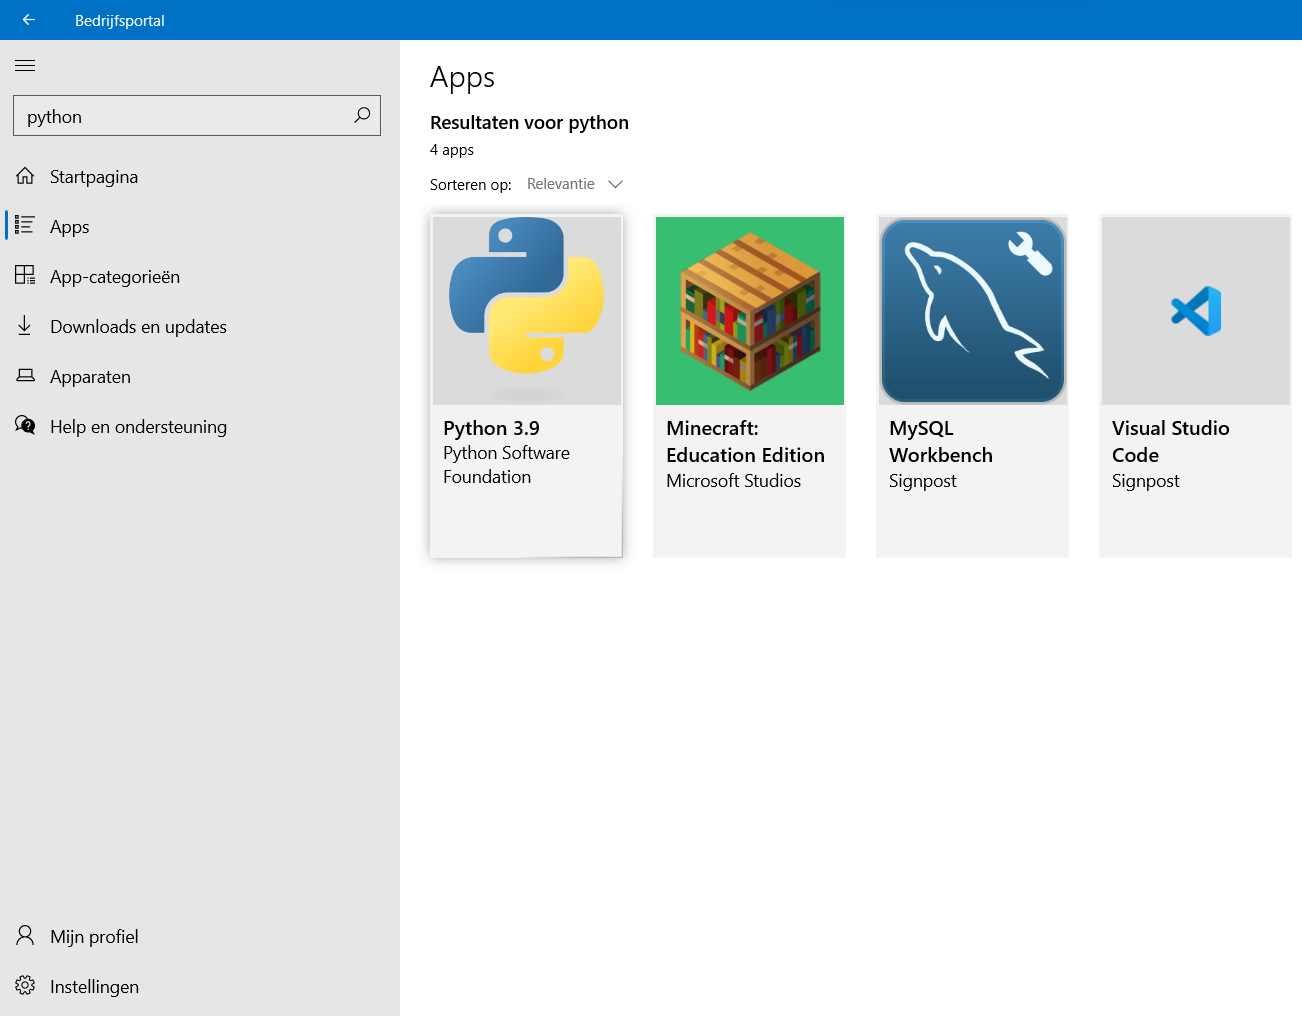Viewport: 1302px width, 1016px height.
Task: Click the Mijn profiel person icon
Action: (x=25, y=936)
